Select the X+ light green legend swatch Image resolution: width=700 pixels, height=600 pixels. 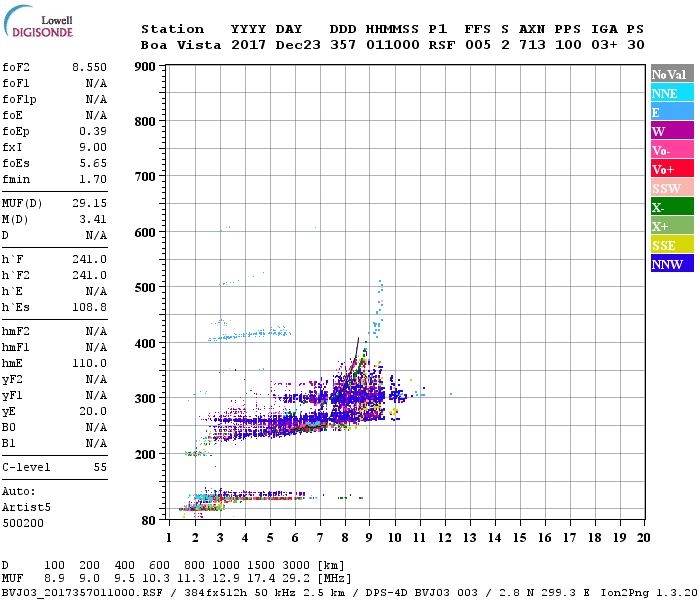[672, 225]
